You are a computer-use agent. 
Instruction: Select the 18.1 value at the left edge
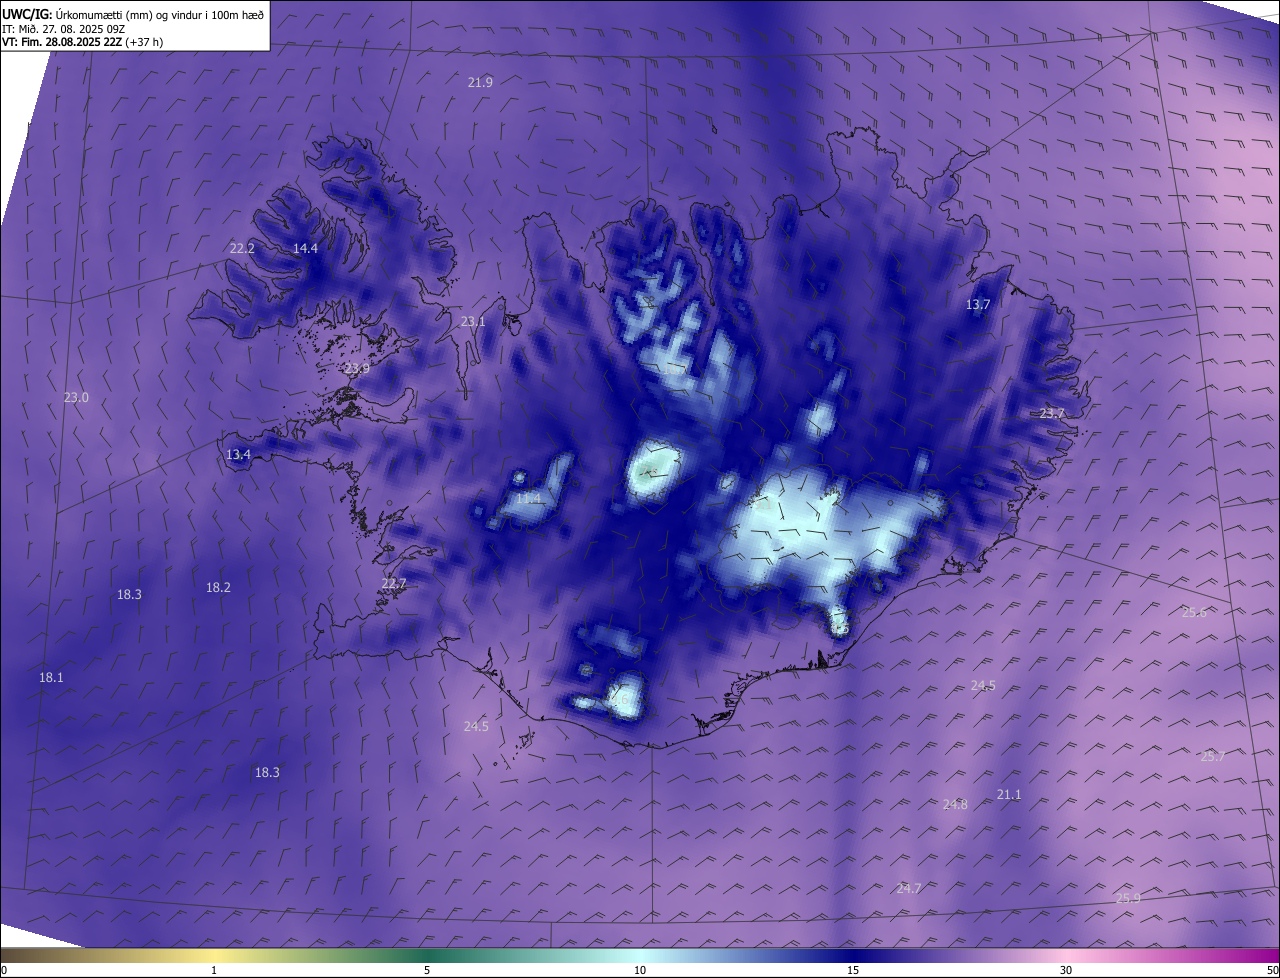coord(51,677)
